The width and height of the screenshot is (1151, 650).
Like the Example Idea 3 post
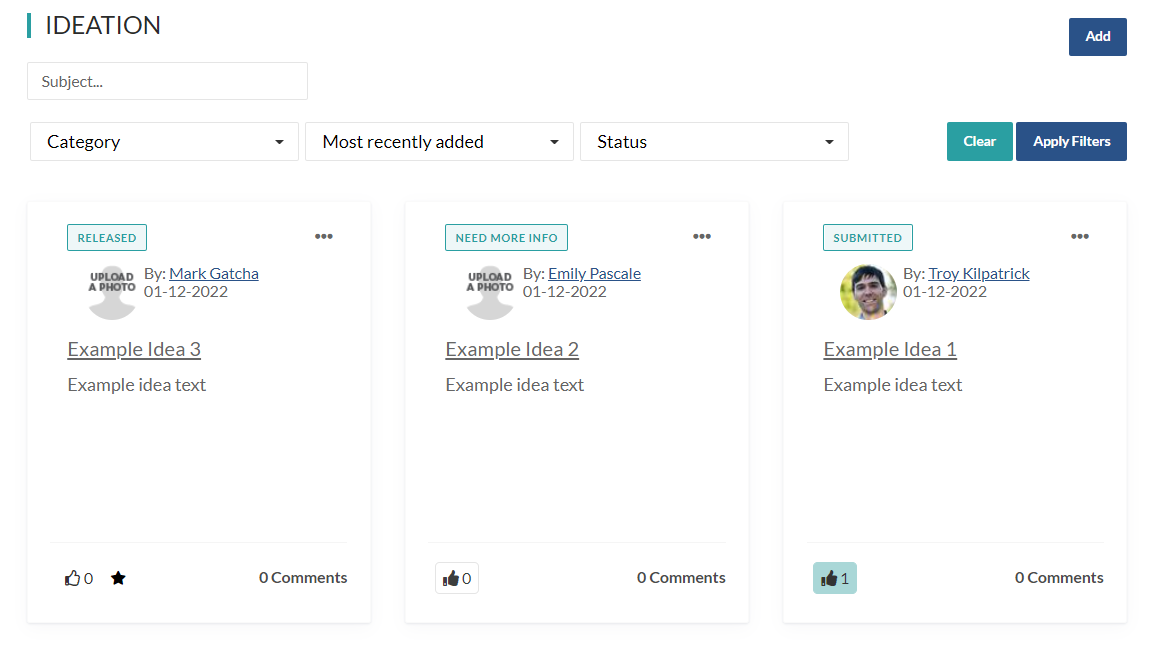78,577
